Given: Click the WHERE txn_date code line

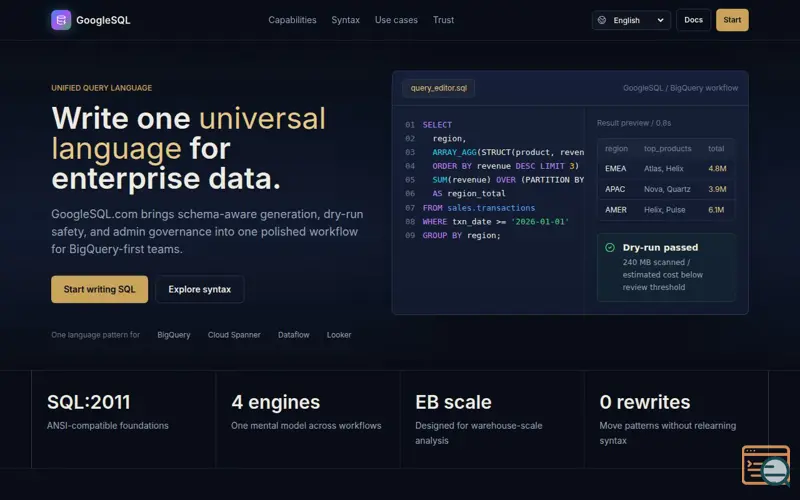Looking at the screenshot, I should [495, 221].
